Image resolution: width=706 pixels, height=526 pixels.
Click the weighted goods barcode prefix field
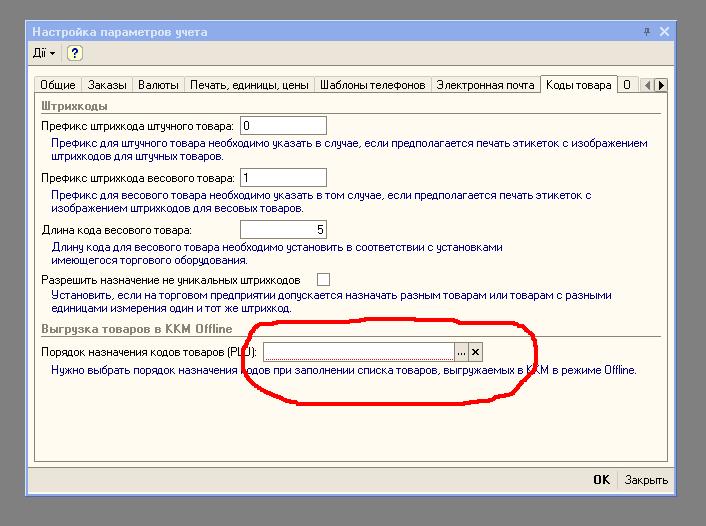click(x=283, y=178)
